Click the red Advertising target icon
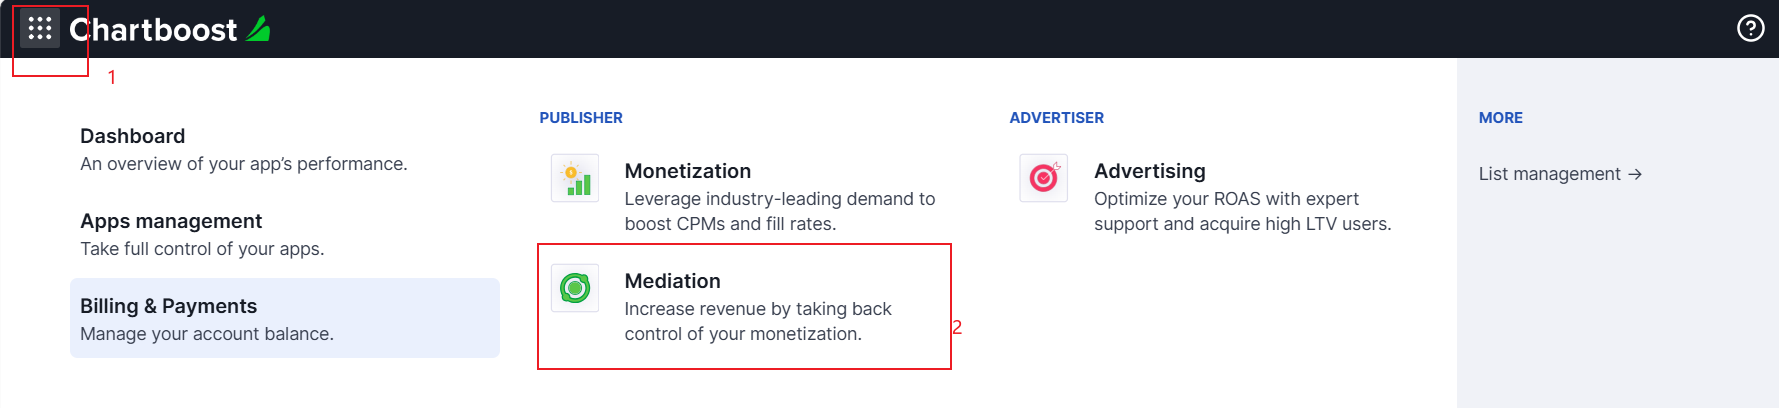Screen dimensions: 1779x408 1044,178
